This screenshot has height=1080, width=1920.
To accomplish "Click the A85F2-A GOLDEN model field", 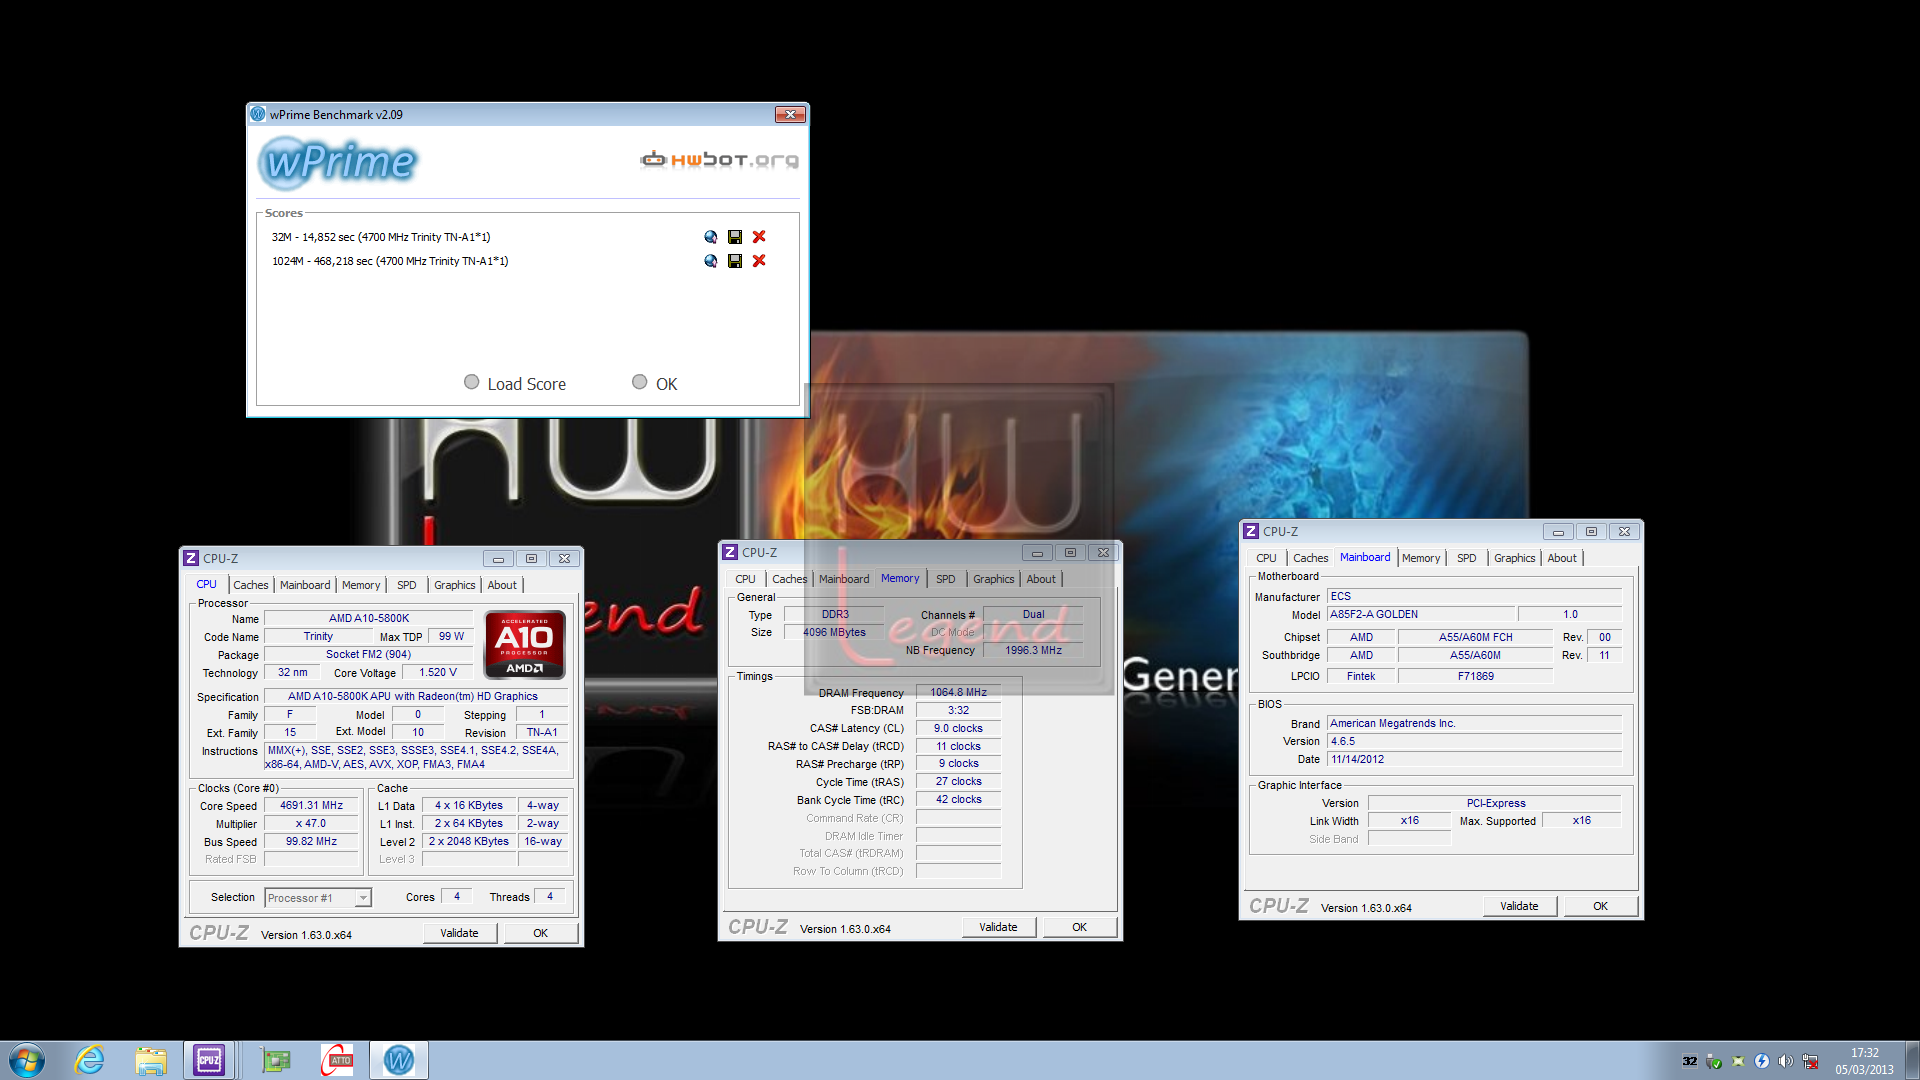I will pos(1421,615).
